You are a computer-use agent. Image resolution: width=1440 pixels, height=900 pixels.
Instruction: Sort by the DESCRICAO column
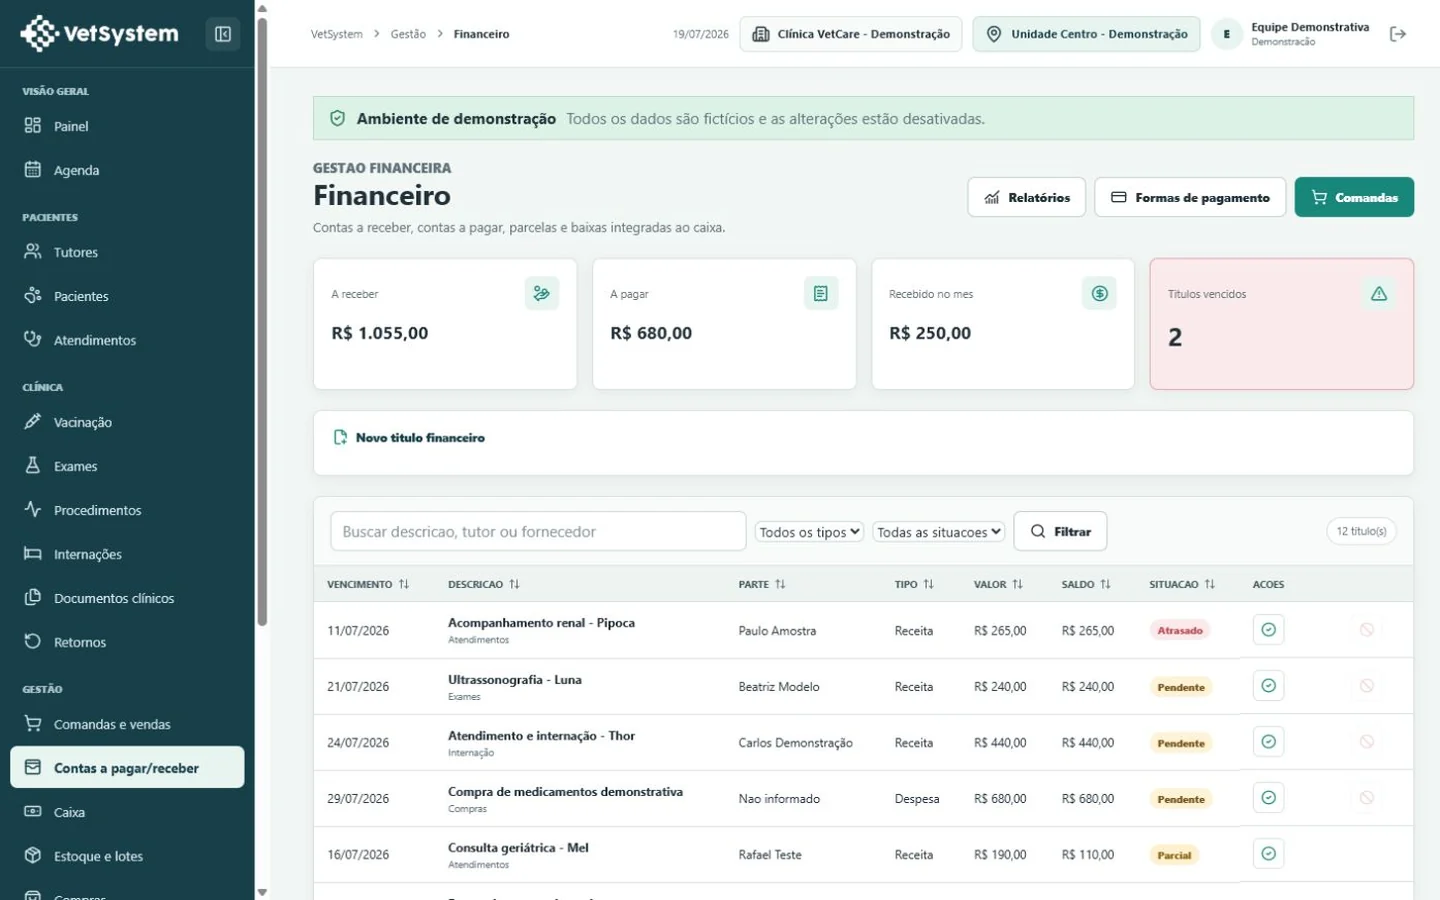[x=484, y=584]
